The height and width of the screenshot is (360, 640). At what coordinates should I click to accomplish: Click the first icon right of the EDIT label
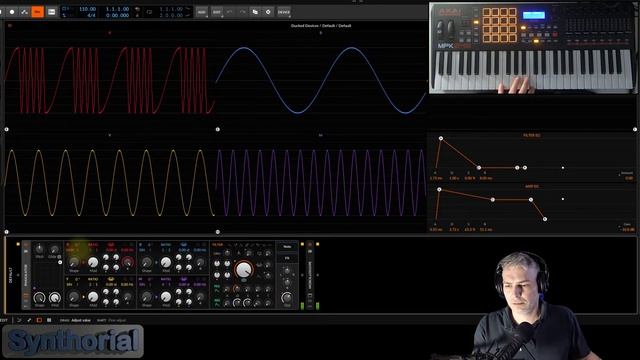pyautogui.click(x=19, y=320)
